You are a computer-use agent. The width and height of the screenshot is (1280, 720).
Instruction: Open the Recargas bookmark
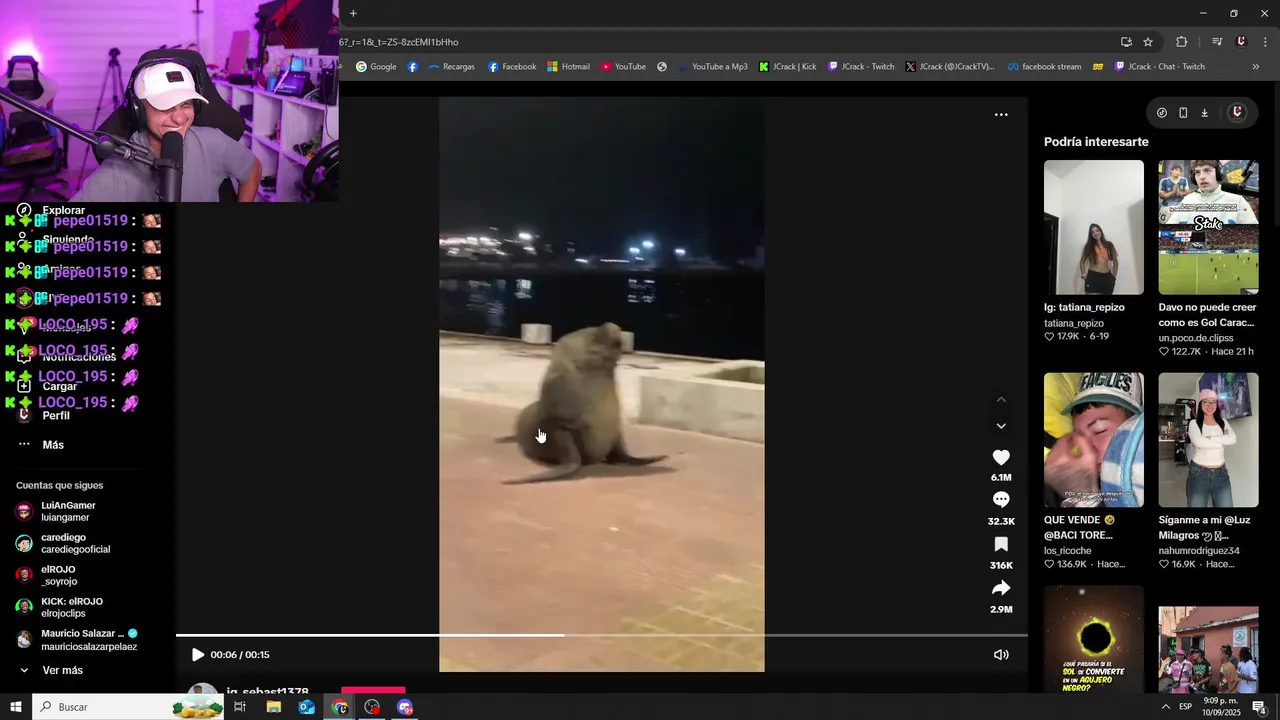click(x=451, y=67)
